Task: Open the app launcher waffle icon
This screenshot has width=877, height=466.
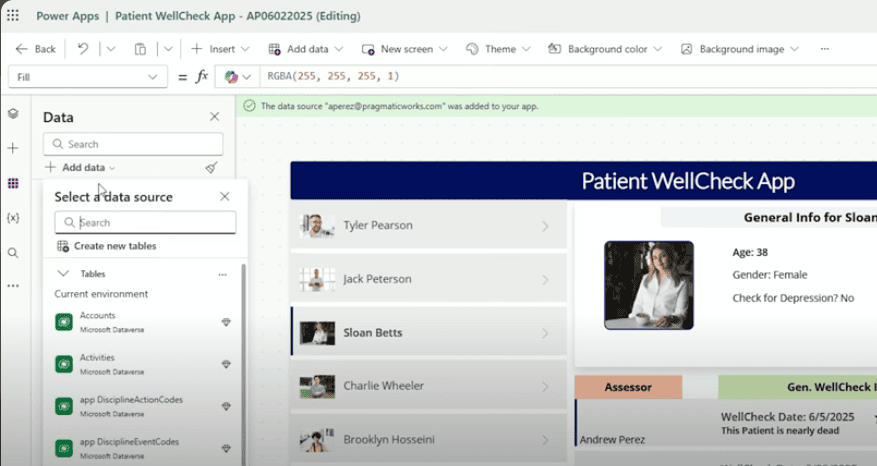Action: [x=12, y=16]
